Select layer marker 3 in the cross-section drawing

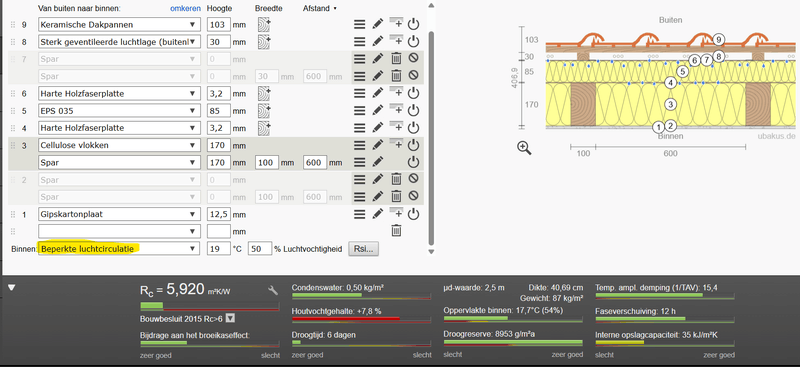click(x=670, y=104)
